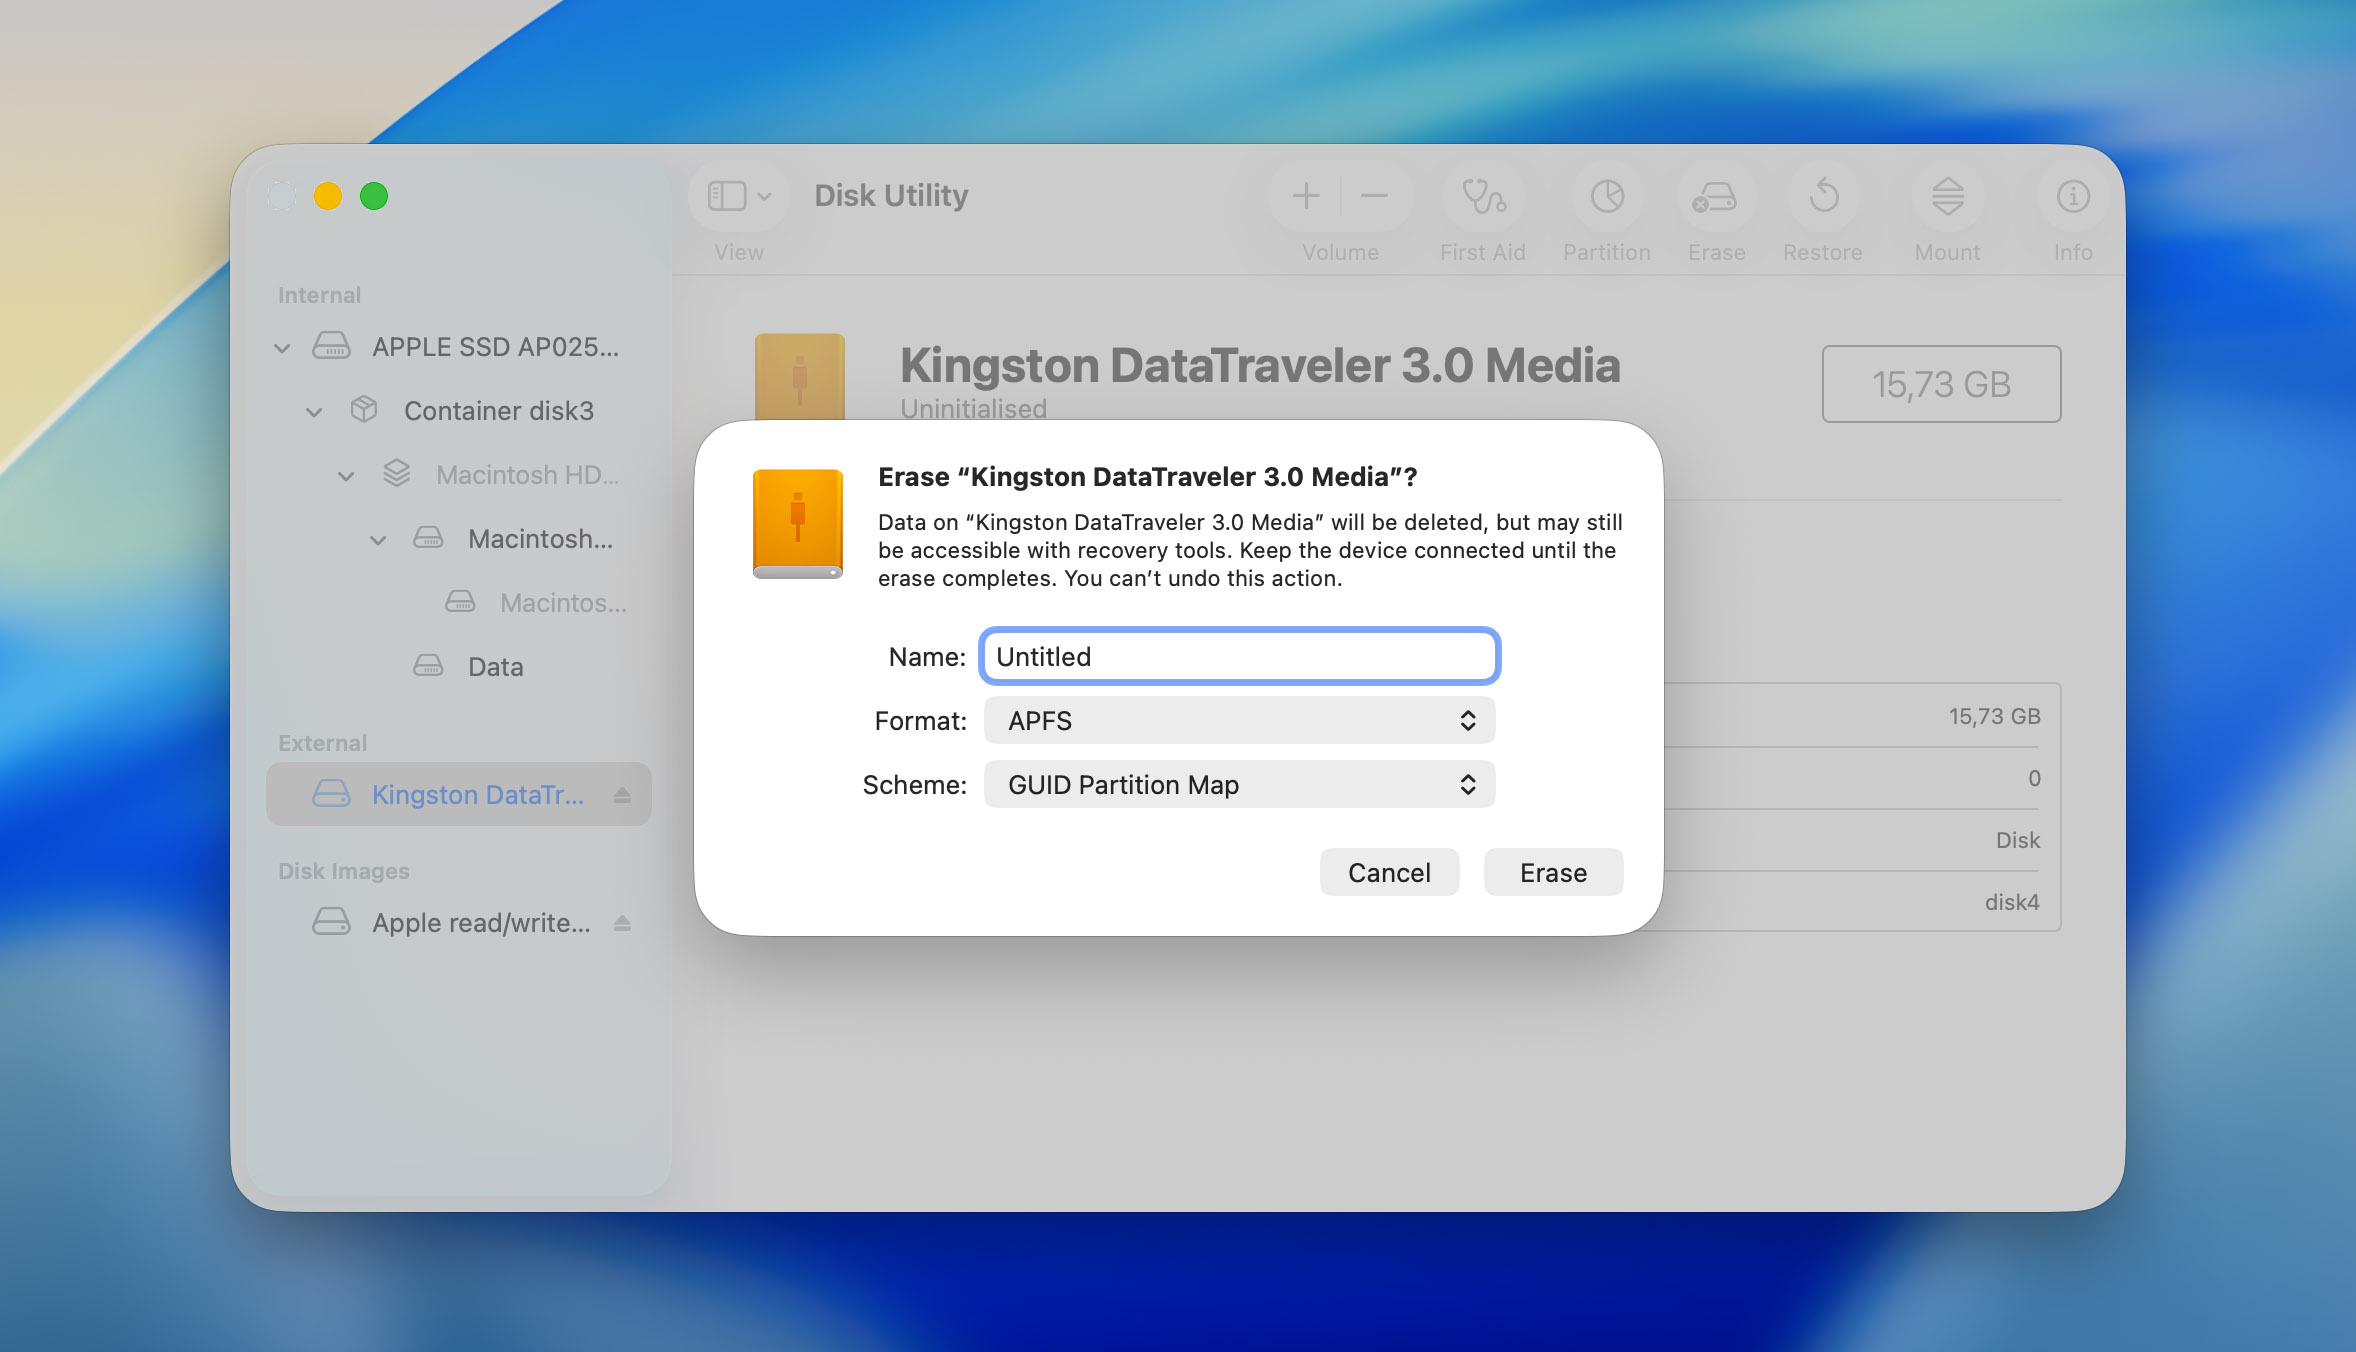
Task: Eject the Kingston DataTraveler disk
Action: click(622, 795)
